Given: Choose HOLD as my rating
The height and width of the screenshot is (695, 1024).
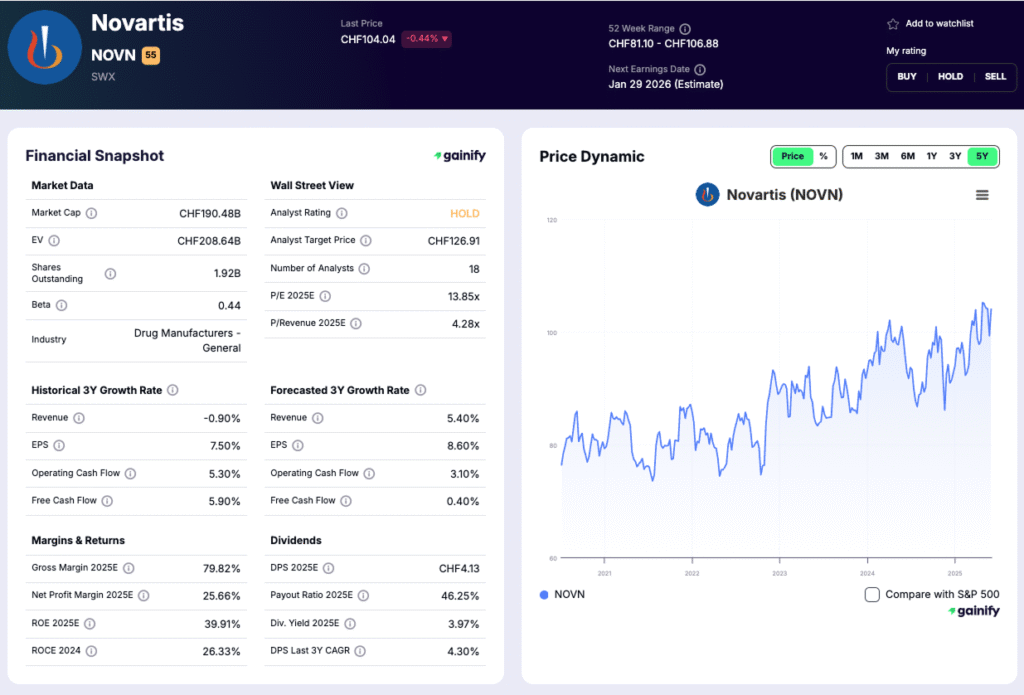Looking at the screenshot, I should (950, 77).
